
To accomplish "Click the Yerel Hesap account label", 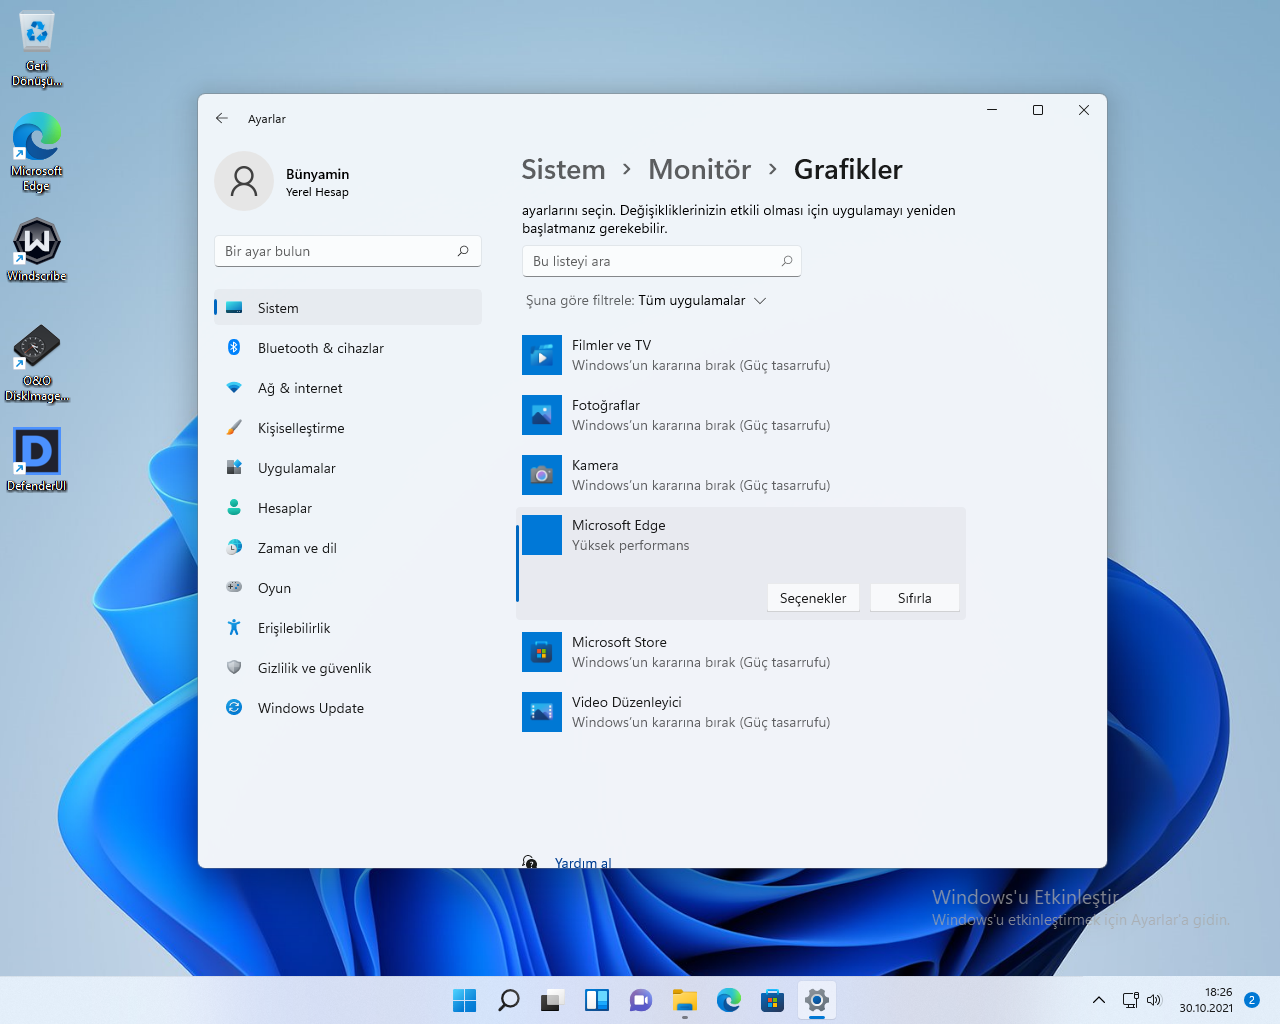I will pyautogui.click(x=317, y=192).
